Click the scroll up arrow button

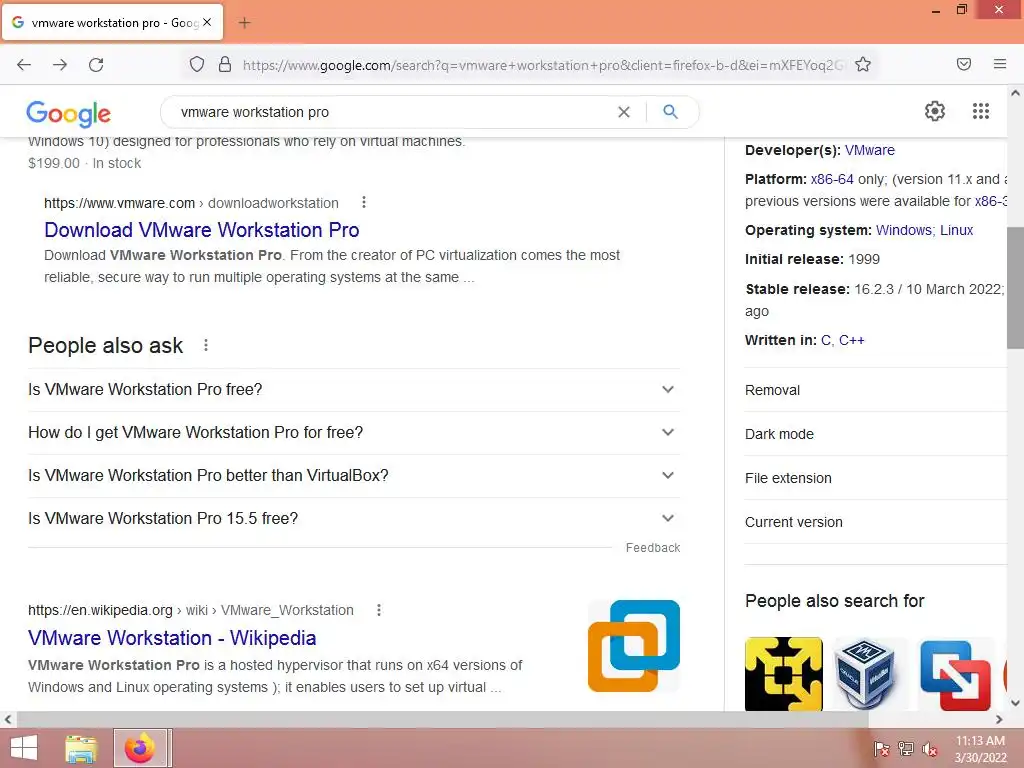pos(1016,93)
